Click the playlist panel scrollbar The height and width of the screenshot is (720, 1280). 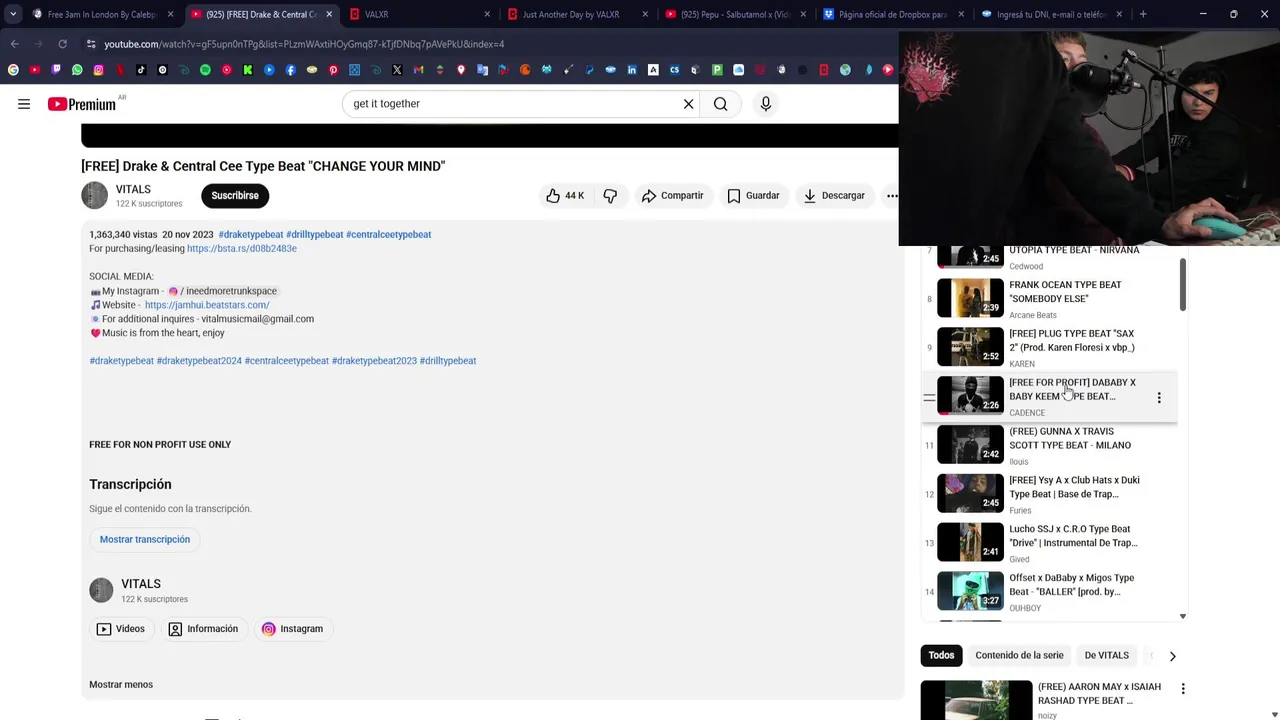tap(1183, 285)
